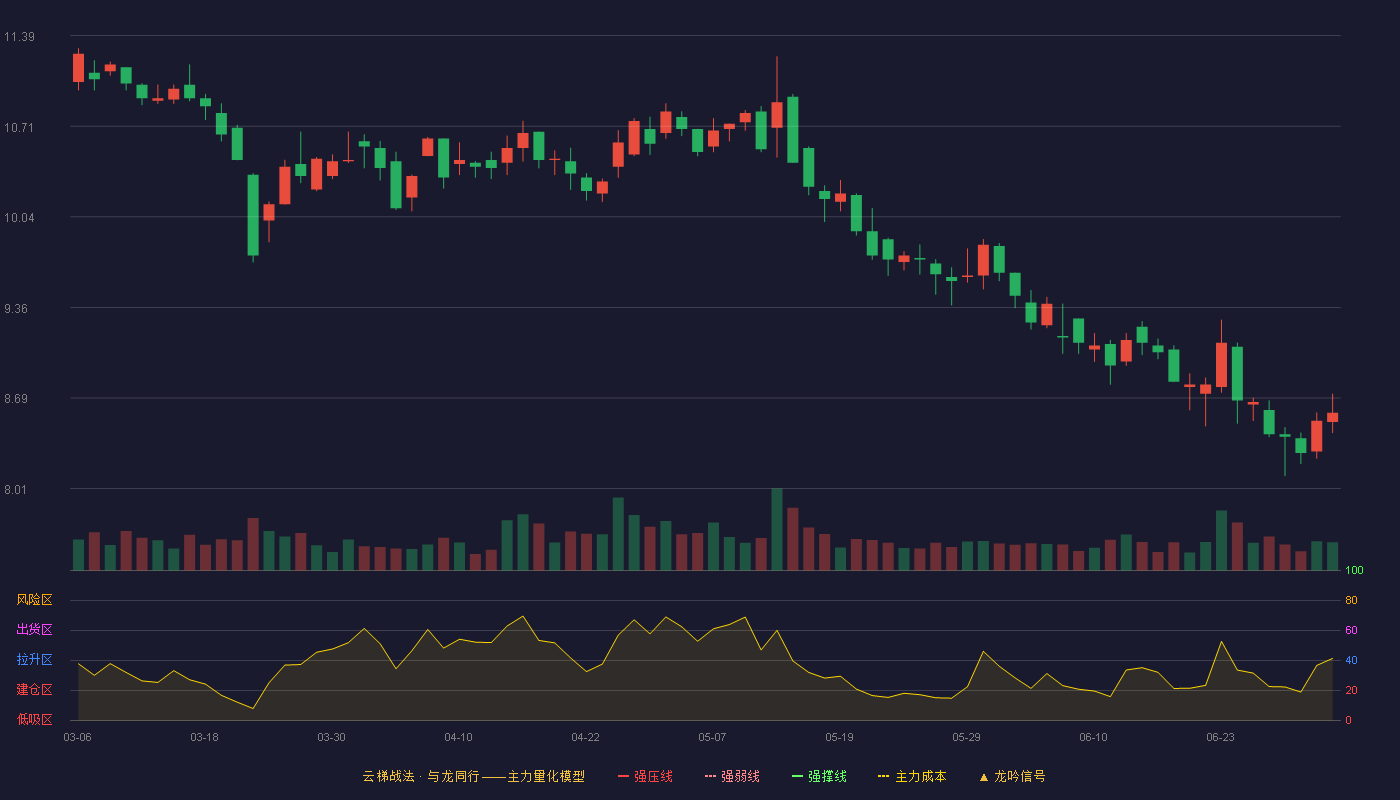Click the 03-18 date label
This screenshot has width=1400, height=800.
point(204,737)
